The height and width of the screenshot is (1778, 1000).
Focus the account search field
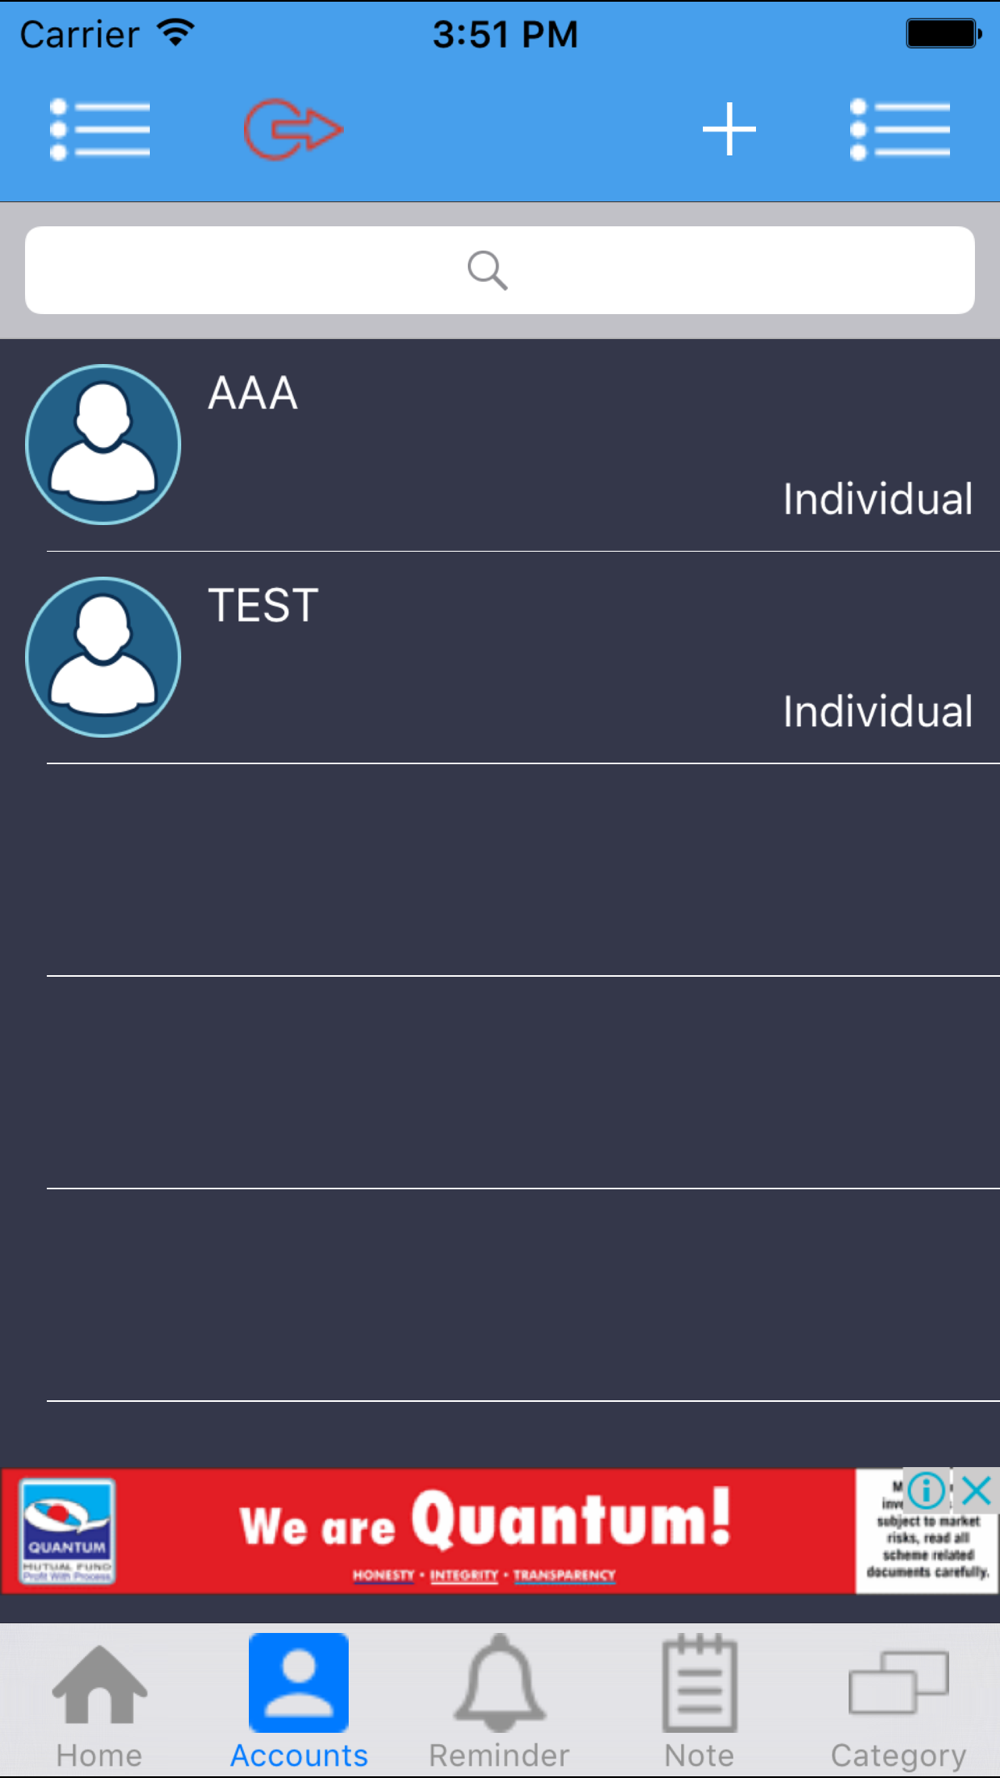pos(500,270)
